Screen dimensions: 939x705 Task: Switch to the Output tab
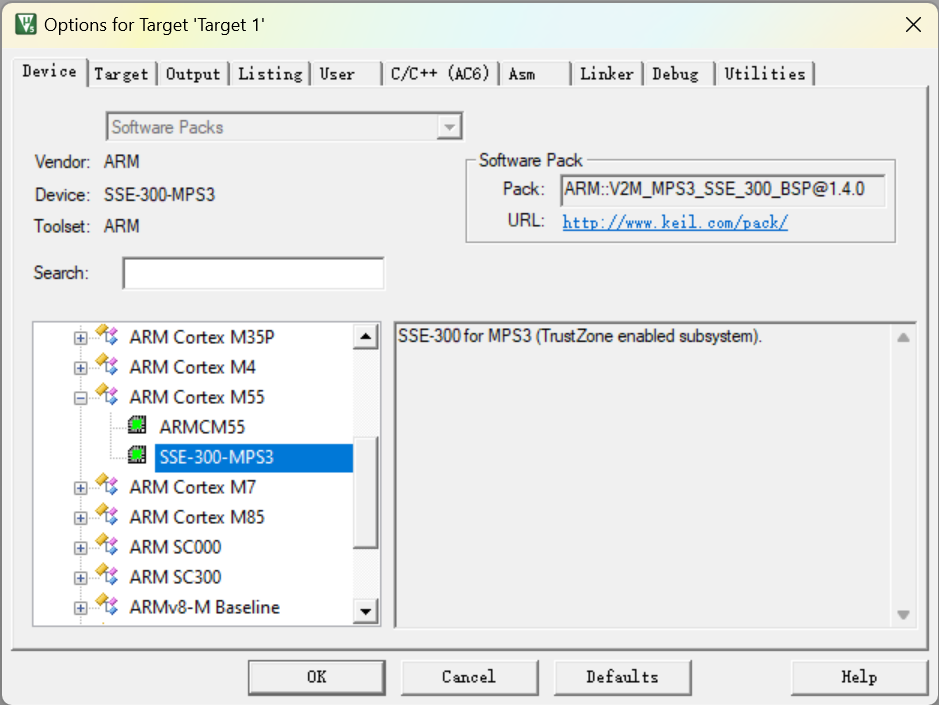coord(193,74)
